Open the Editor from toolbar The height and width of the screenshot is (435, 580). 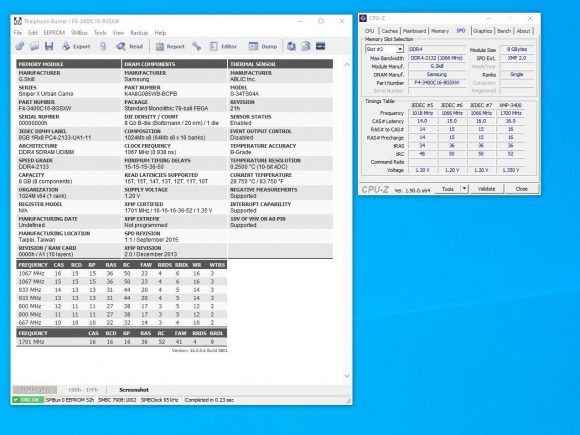(223, 46)
